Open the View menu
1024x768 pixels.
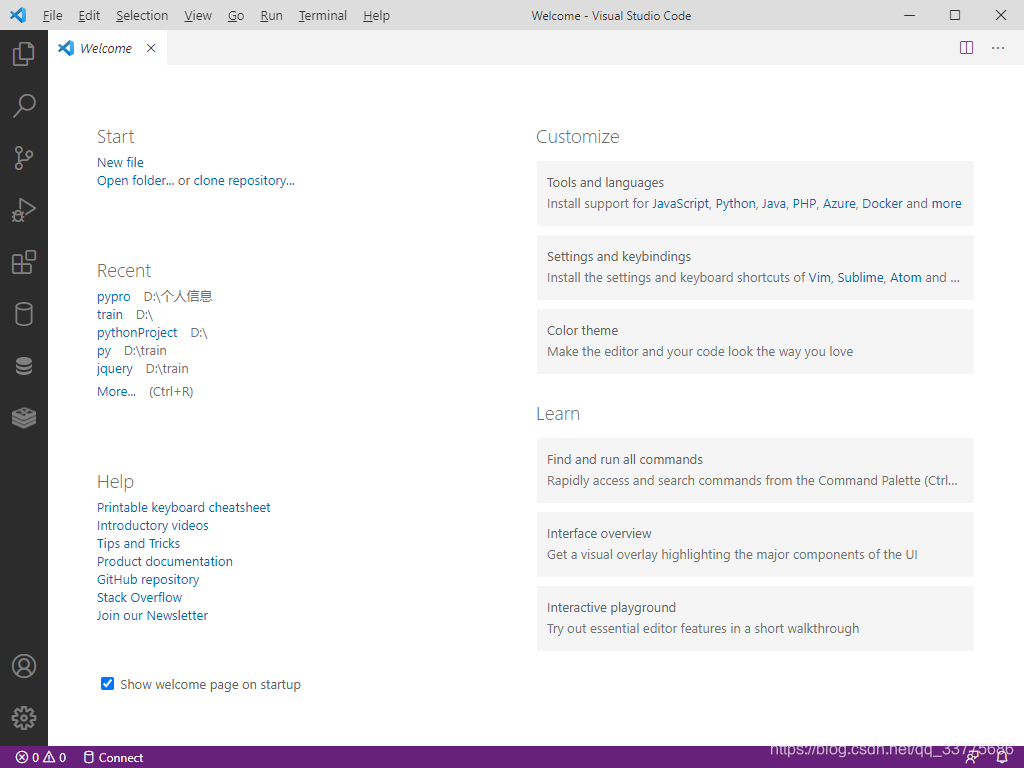(x=197, y=16)
